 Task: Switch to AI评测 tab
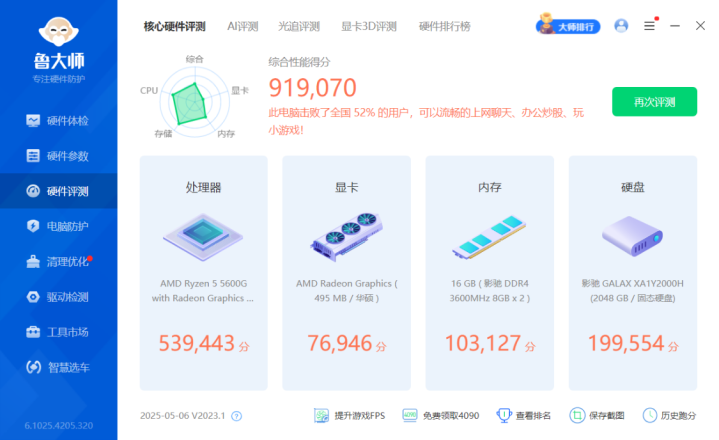tap(243, 27)
